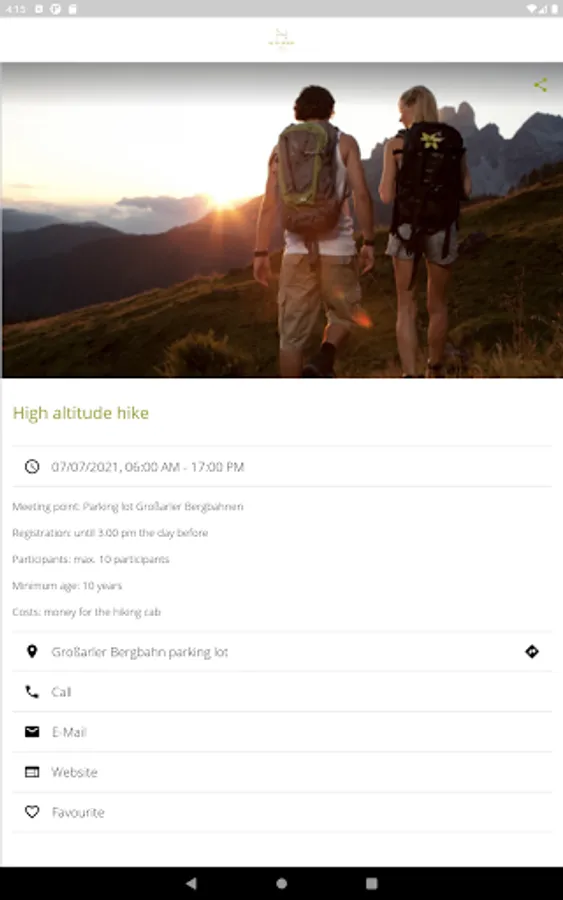Open recent apps with square button
Viewport: 563px width, 900px height.
[372, 883]
